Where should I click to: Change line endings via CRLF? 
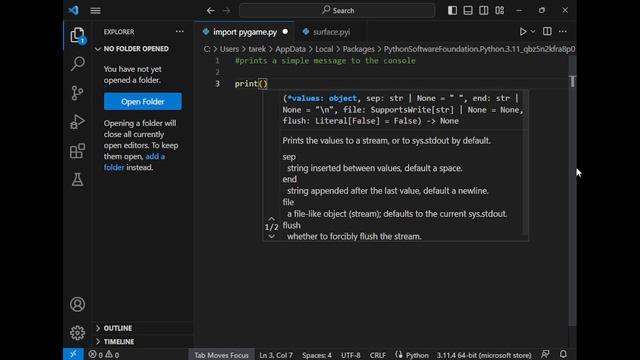(378, 355)
